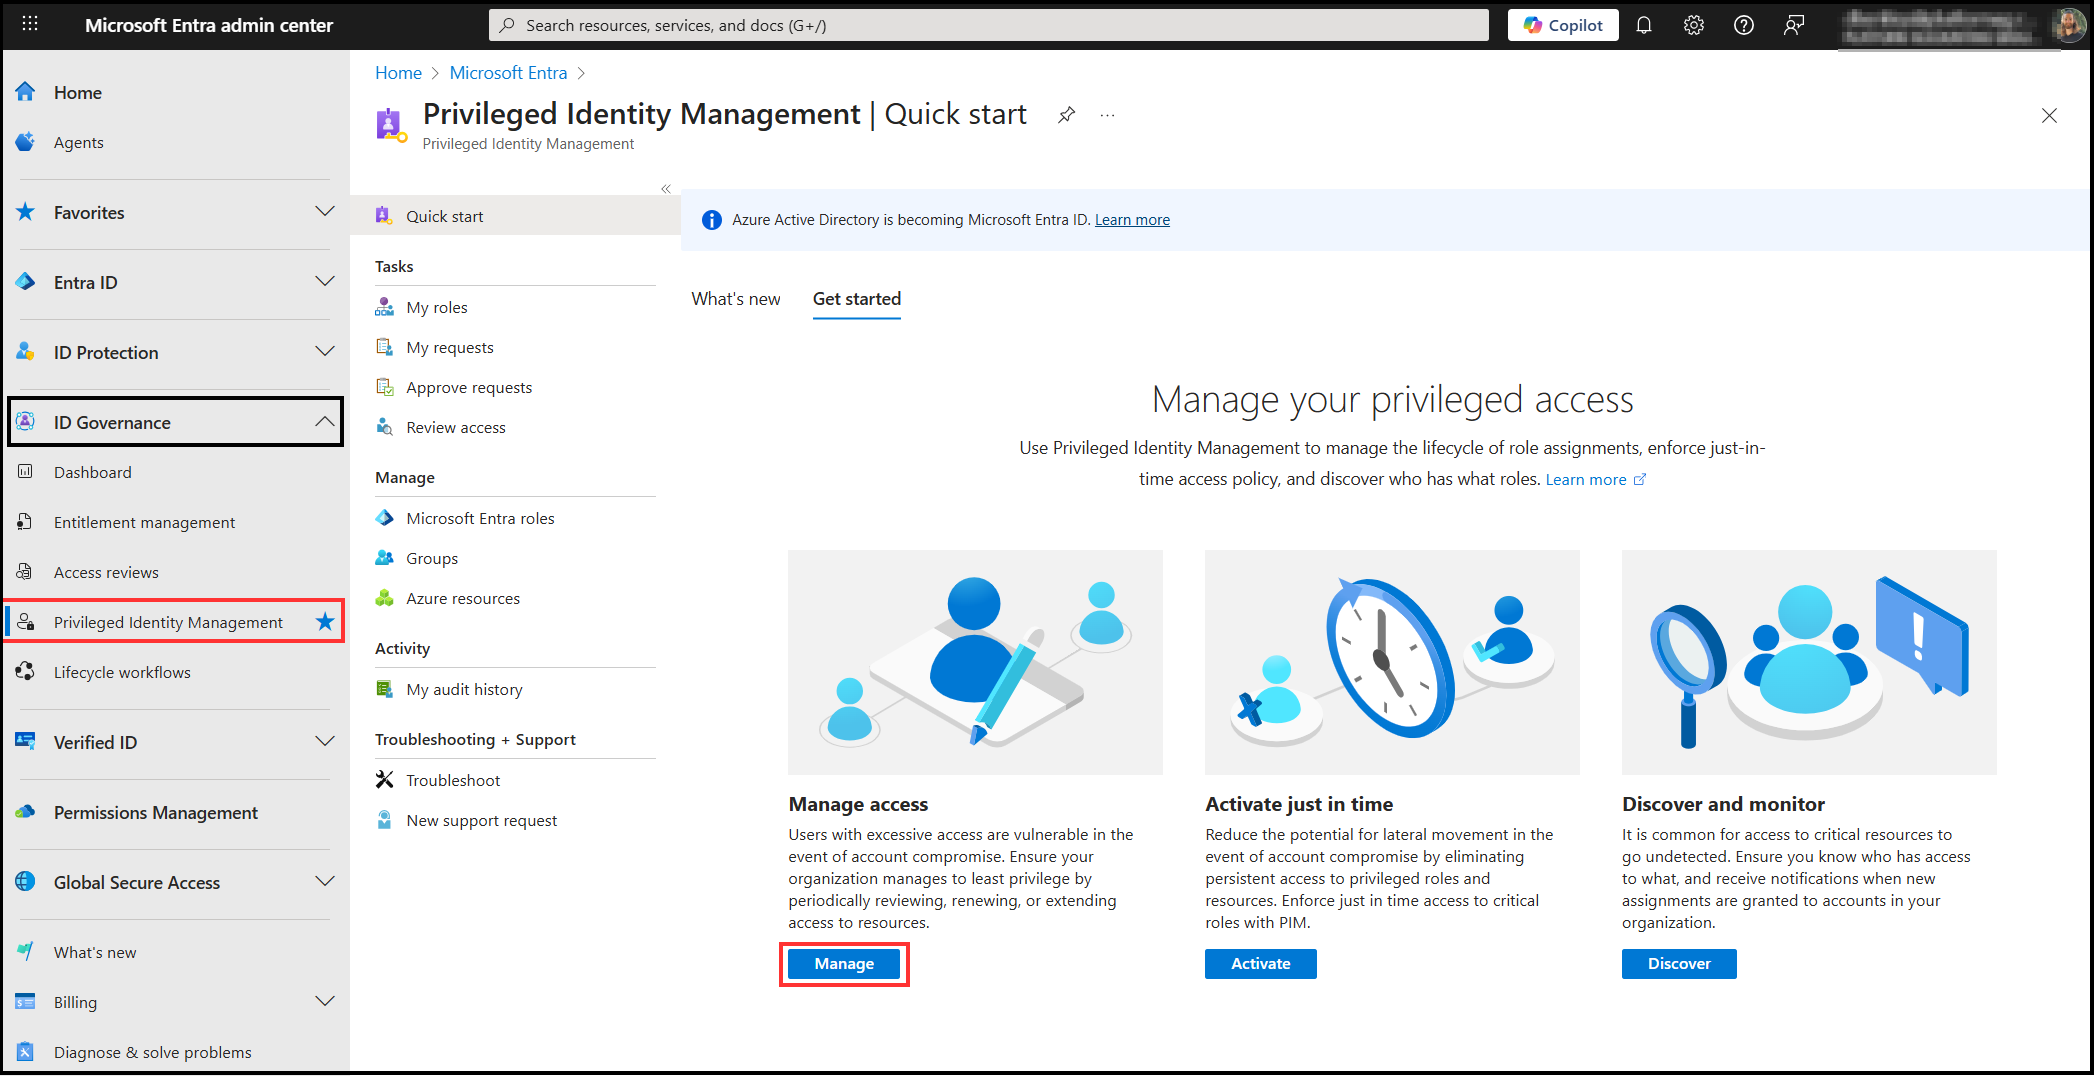Click the Azure resources icon
Image resolution: width=2094 pixels, height=1076 pixels.
point(384,598)
